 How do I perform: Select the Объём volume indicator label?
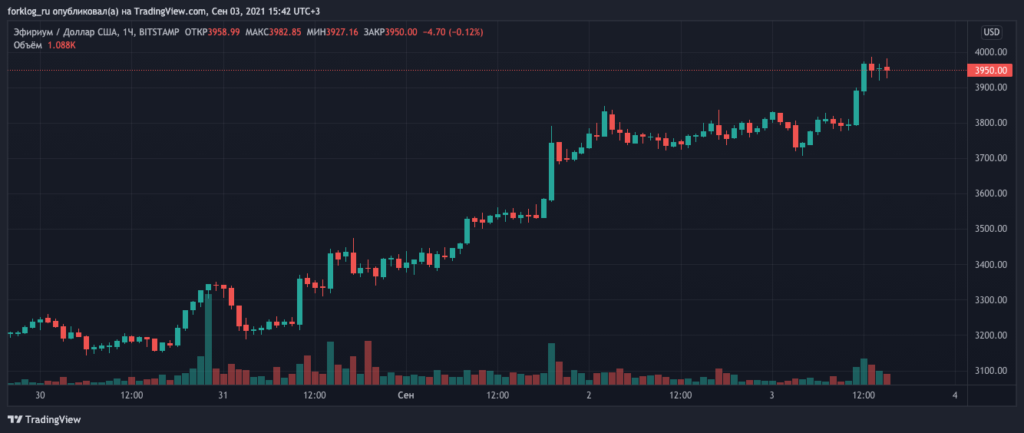point(27,46)
